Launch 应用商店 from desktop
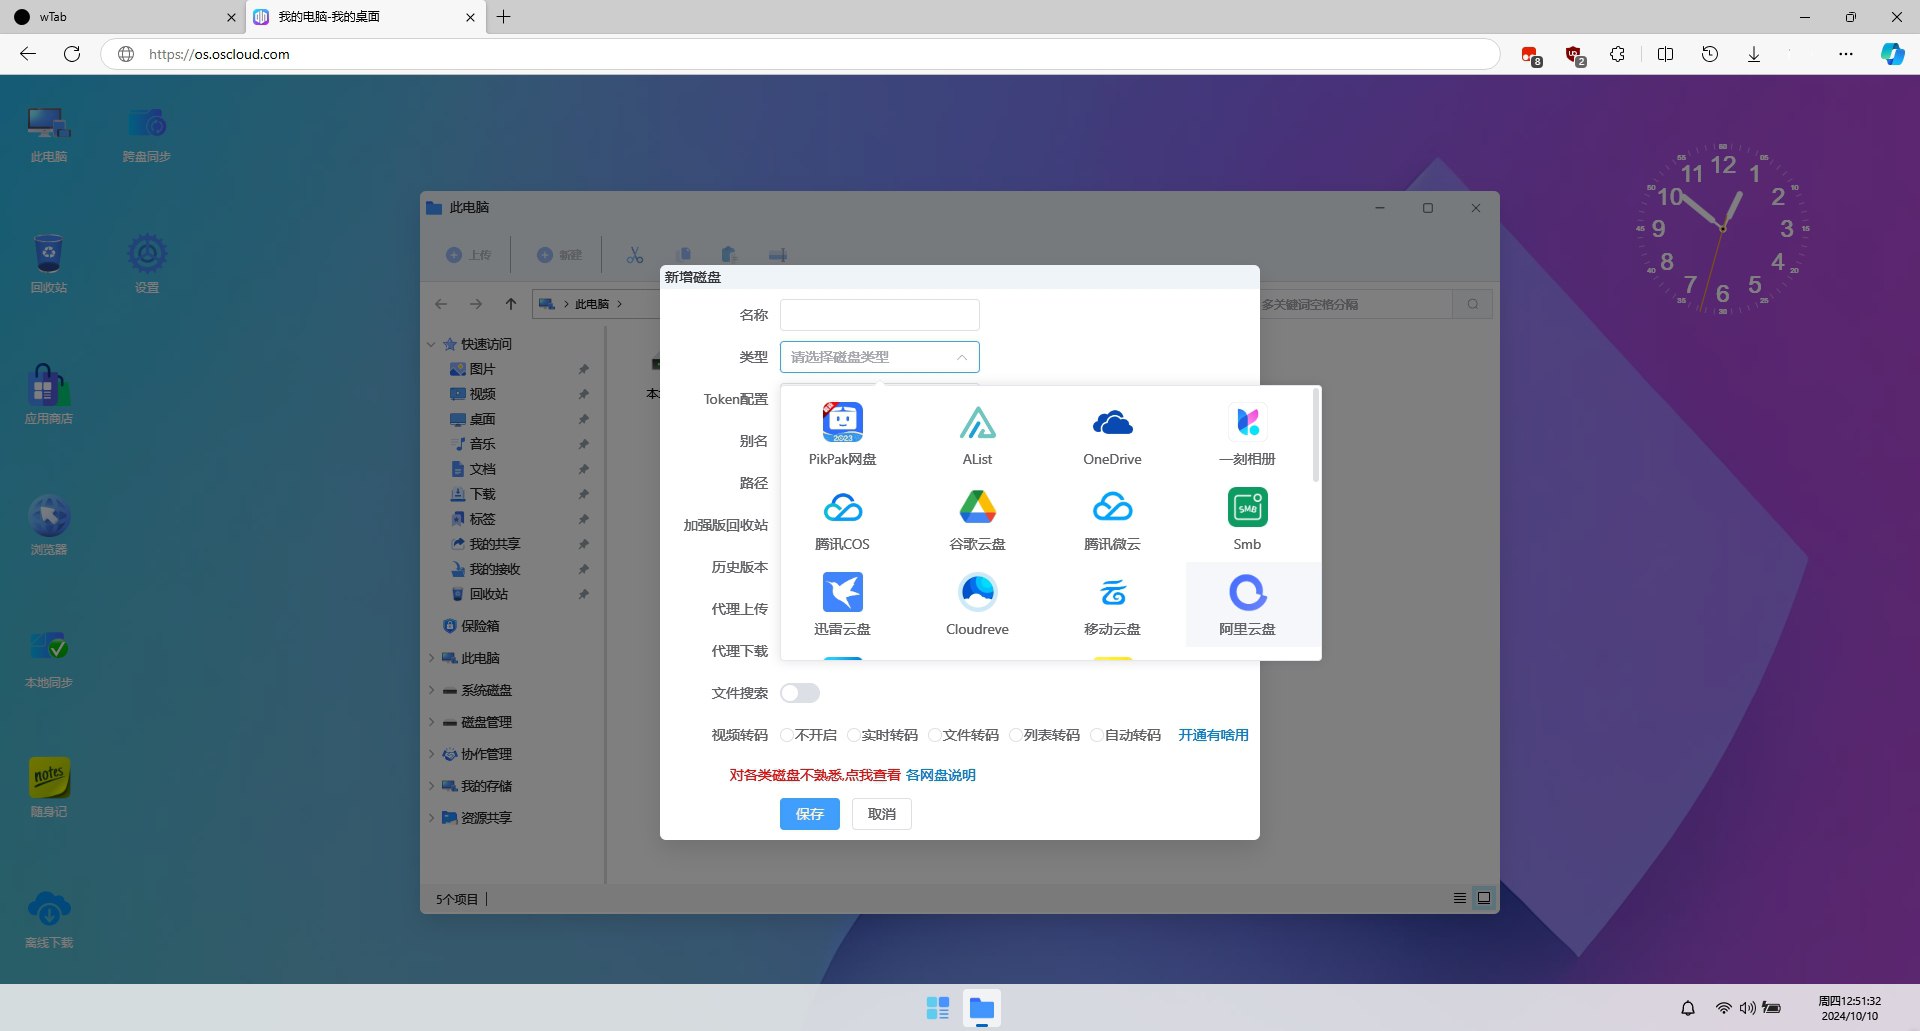 click(x=48, y=395)
